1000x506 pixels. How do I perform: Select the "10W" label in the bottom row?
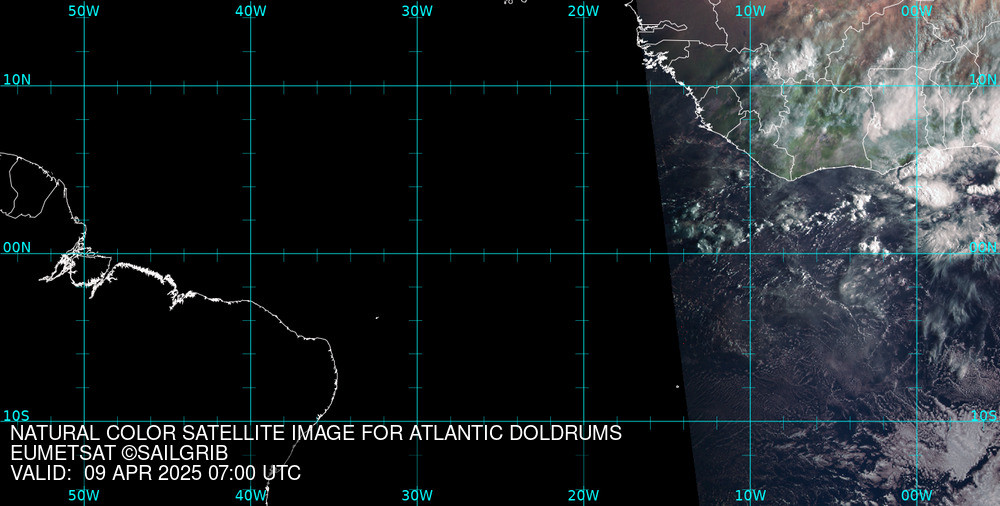751,495
